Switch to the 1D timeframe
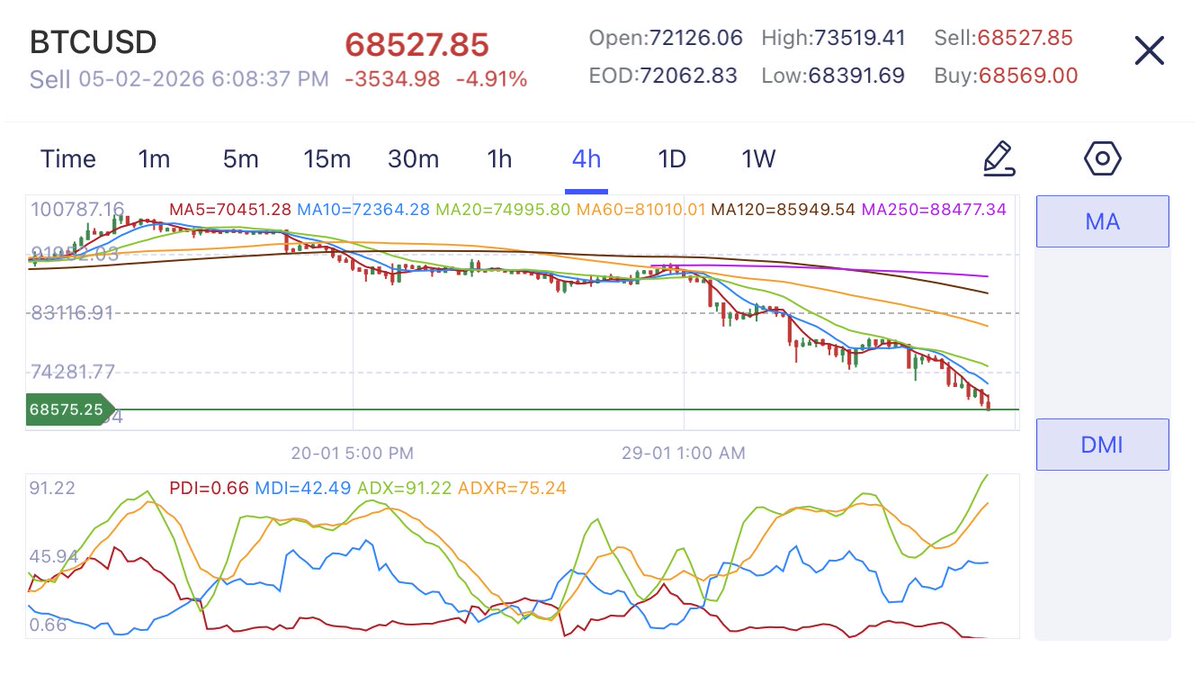The image size is (1200, 675). (x=671, y=158)
